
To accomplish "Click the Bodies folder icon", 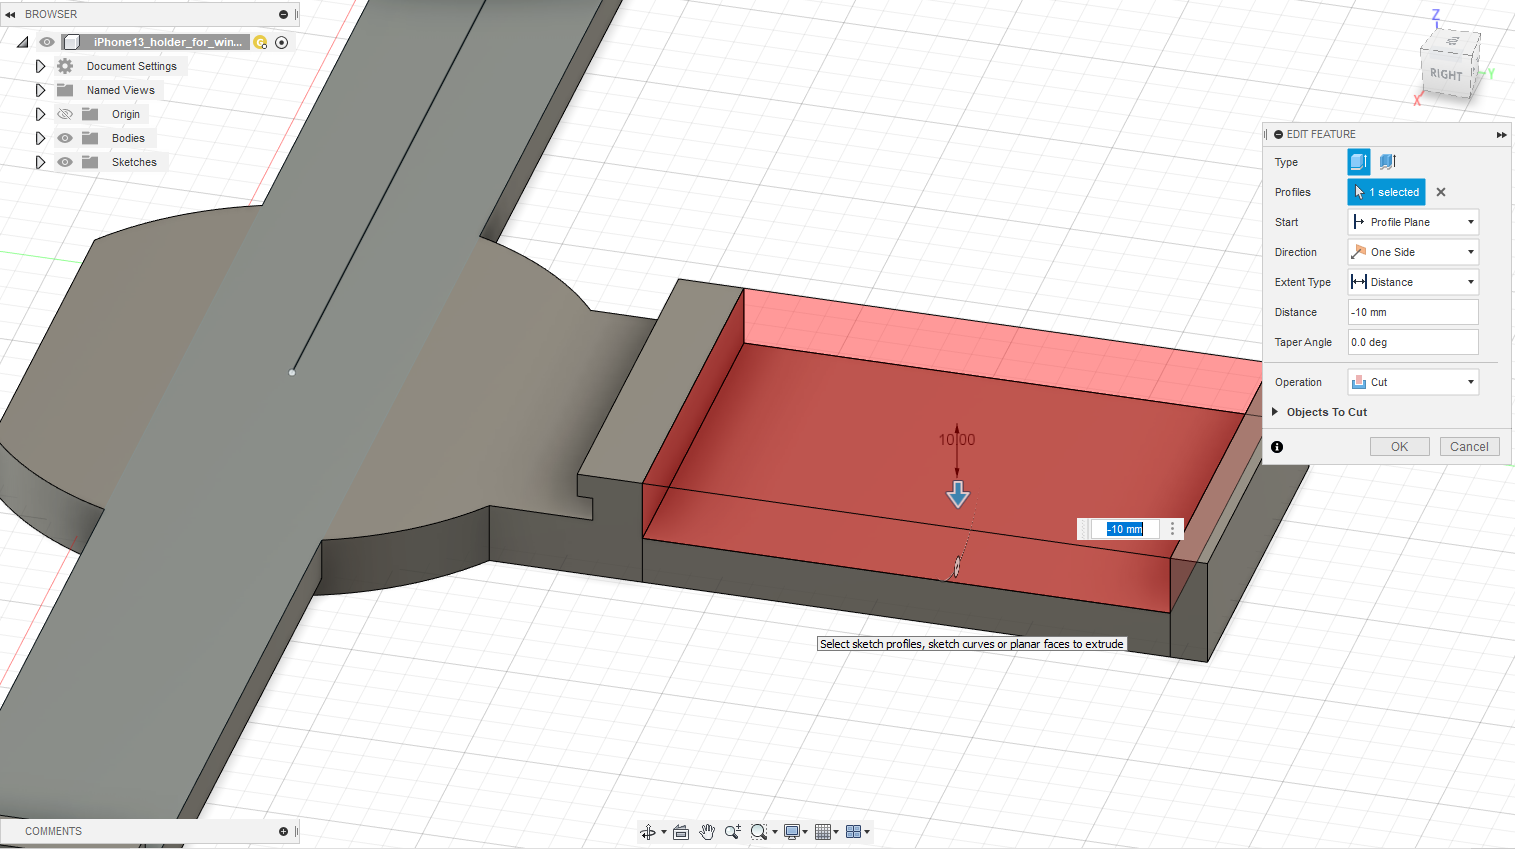I will [90, 138].
